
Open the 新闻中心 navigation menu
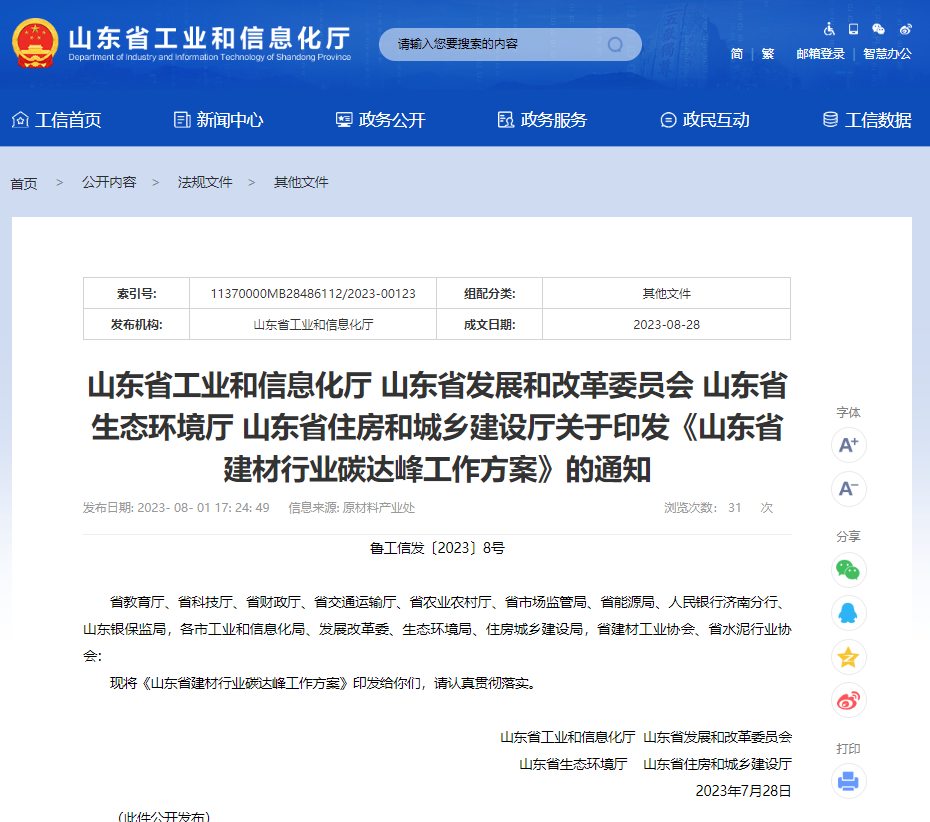tap(218, 120)
